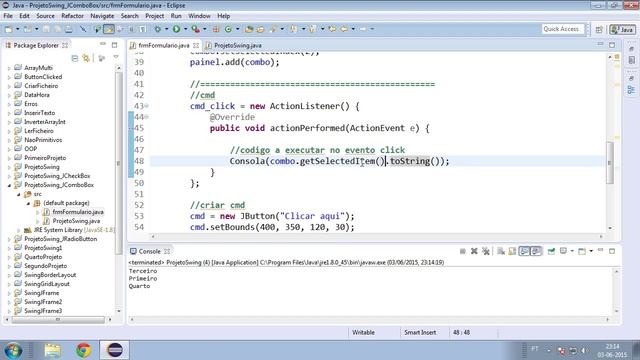Switch to ProjetoSwing.java editor tab
This screenshot has height=360, width=640.
click(238, 45)
